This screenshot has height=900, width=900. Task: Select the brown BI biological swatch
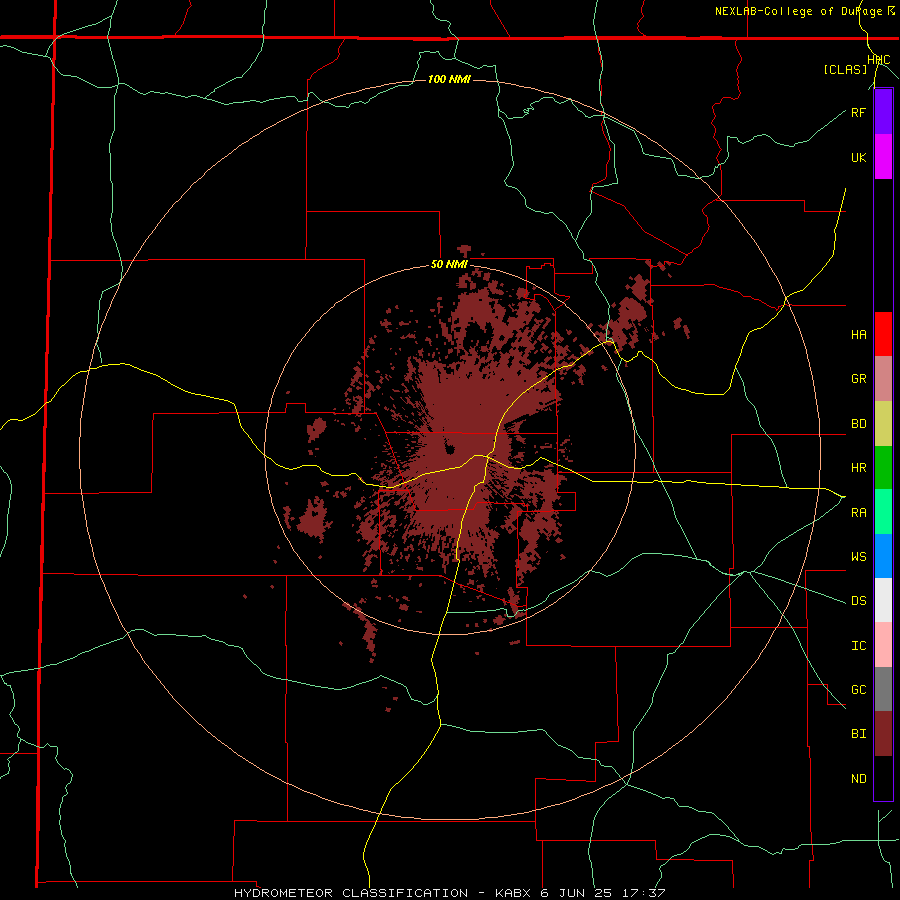pos(883,734)
